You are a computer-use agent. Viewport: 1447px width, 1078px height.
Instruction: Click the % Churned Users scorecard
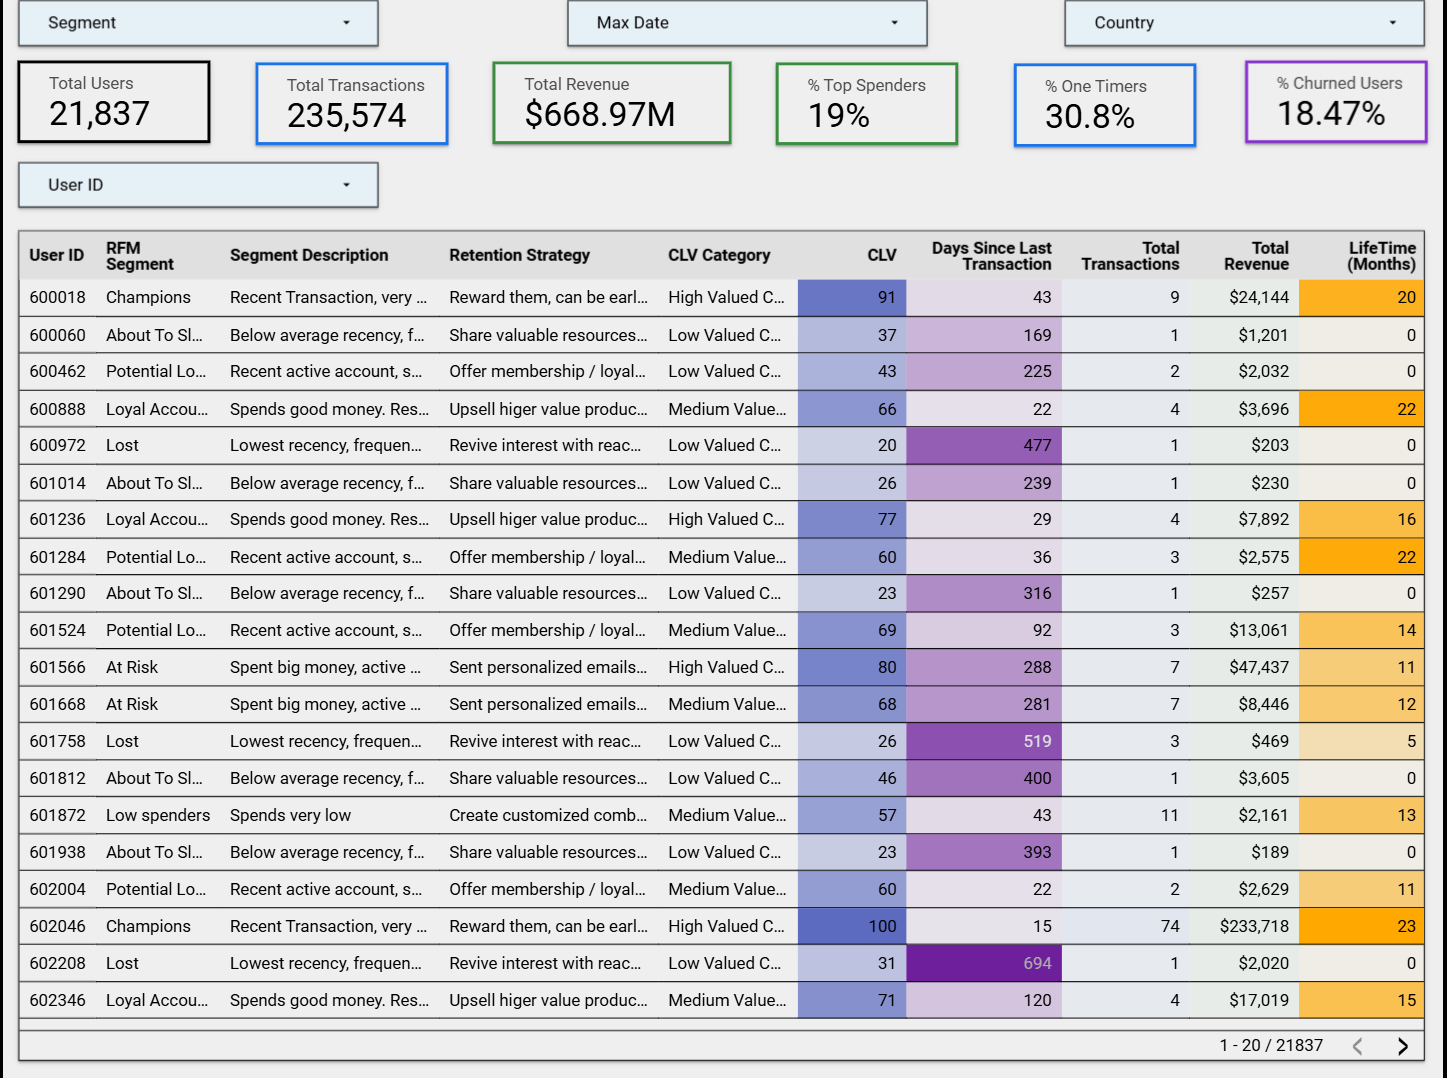[x=1336, y=102]
